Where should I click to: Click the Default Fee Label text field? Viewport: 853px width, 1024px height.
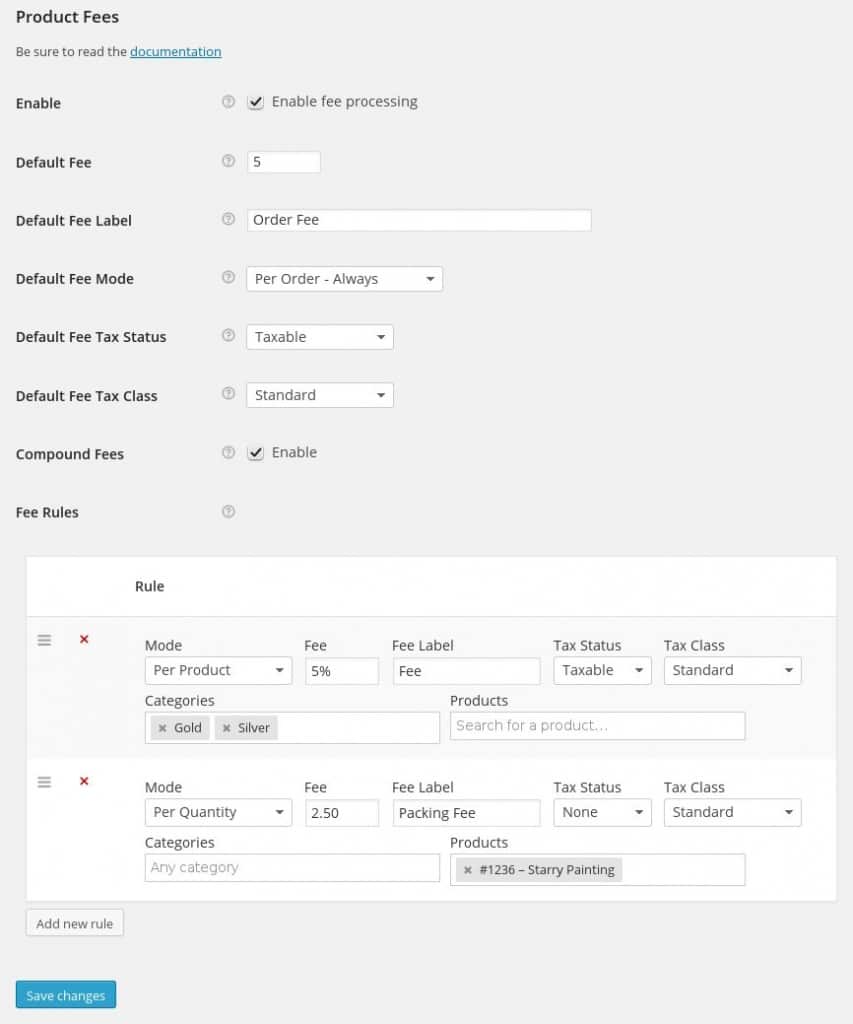point(419,220)
